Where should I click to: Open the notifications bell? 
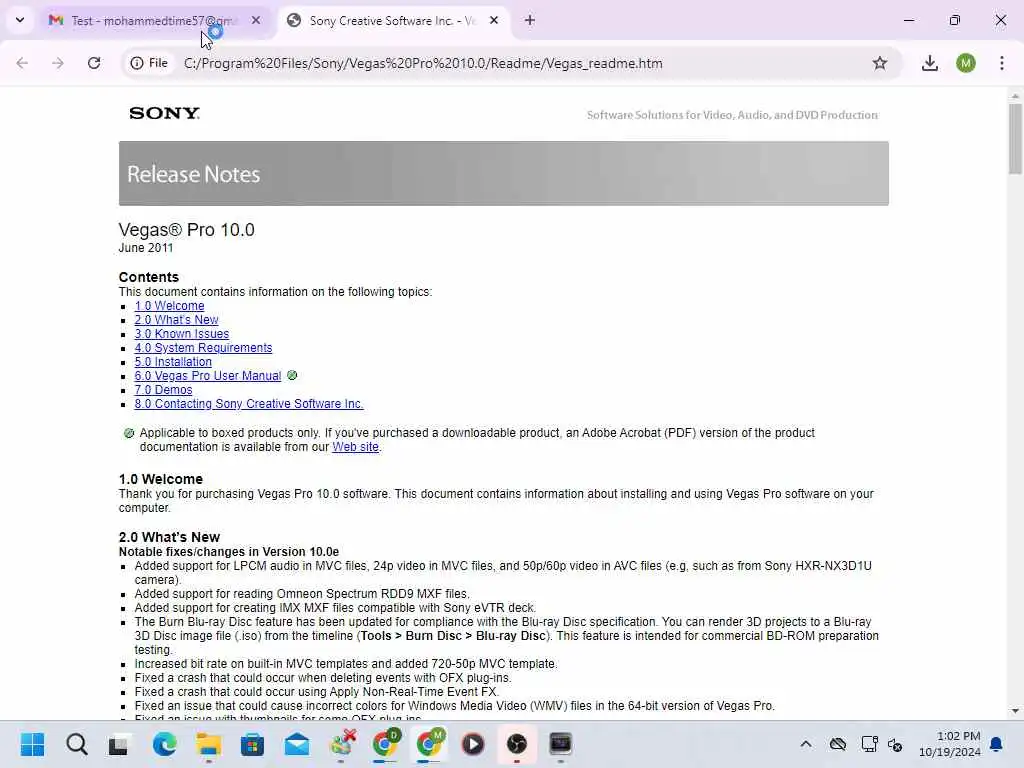(997, 744)
